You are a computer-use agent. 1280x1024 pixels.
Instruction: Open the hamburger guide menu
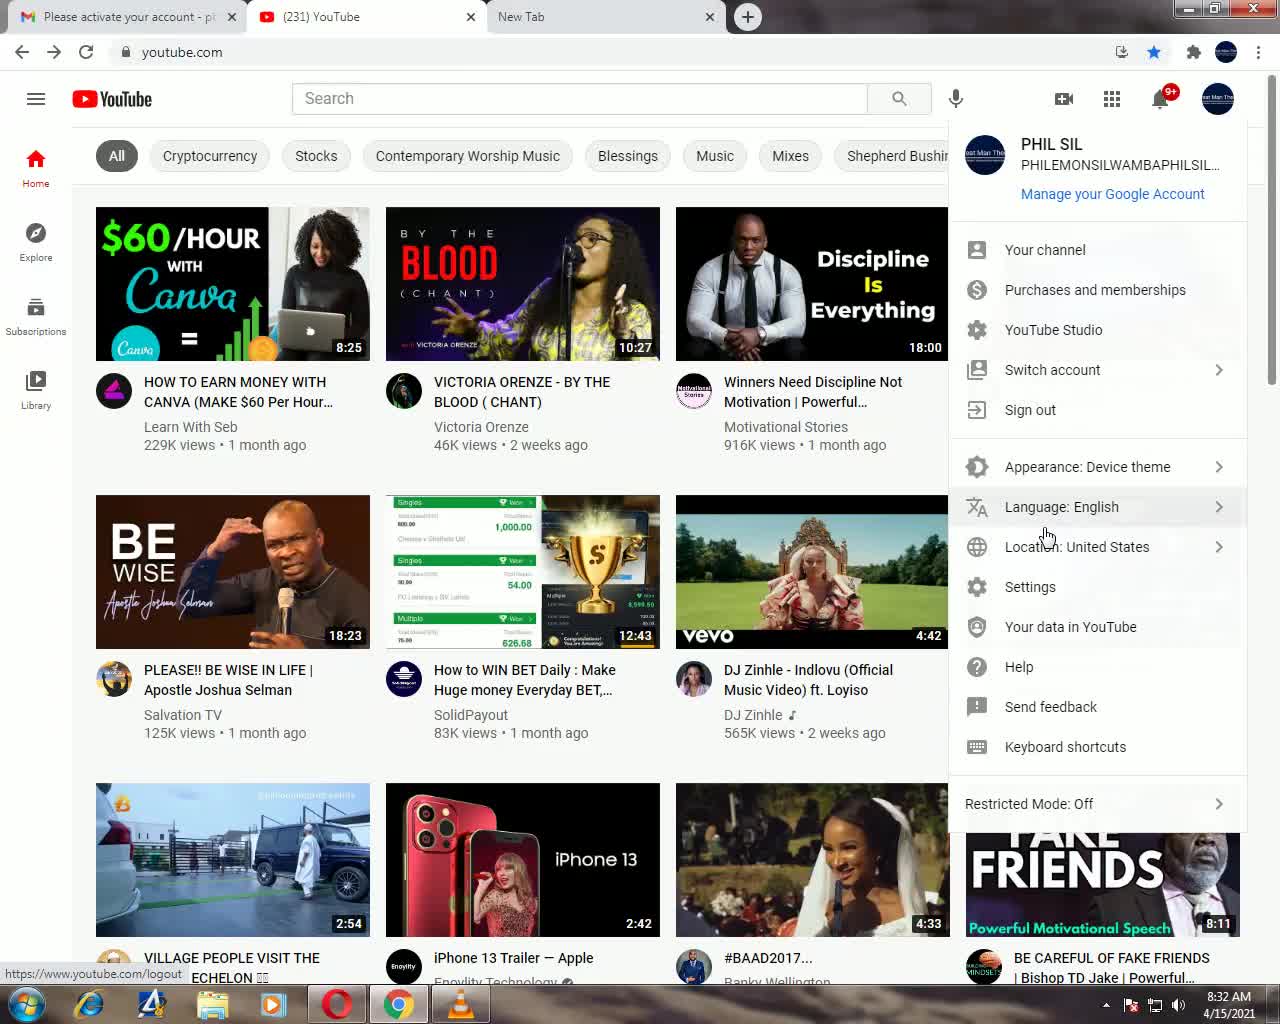click(36, 99)
